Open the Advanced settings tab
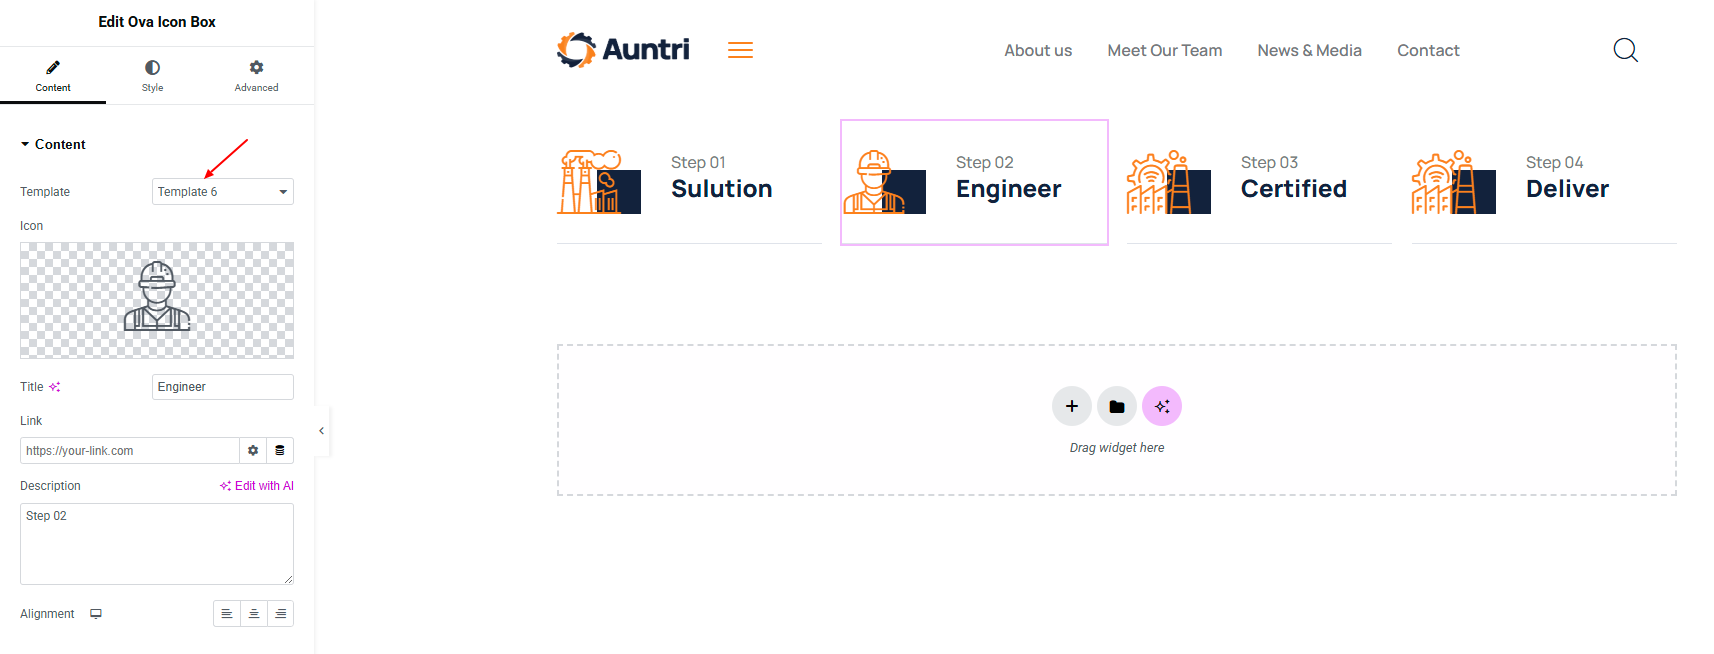The image size is (1714, 654). (256, 76)
